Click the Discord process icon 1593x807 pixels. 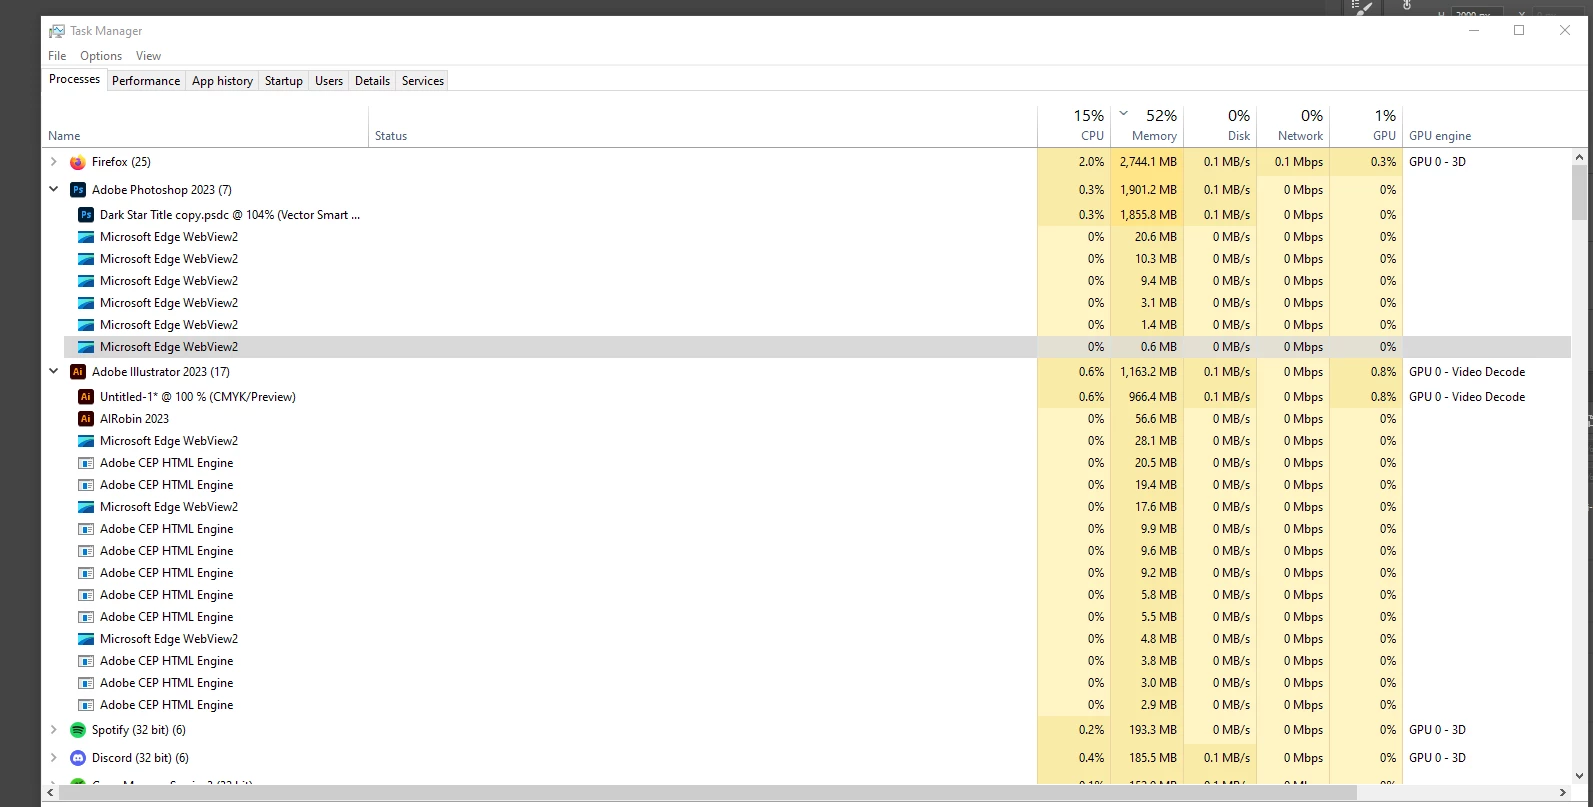[78, 758]
